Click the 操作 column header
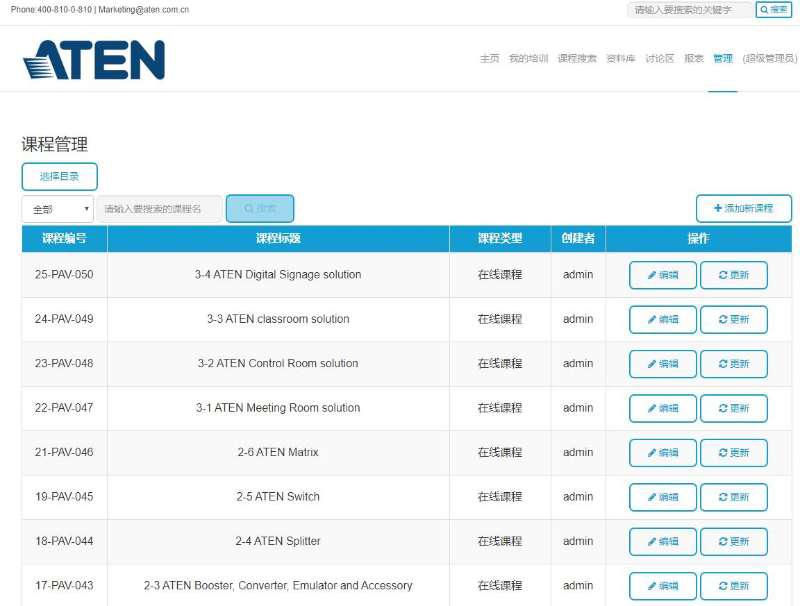The height and width of the screenshot is (606, 800). (x=698, y=238)
